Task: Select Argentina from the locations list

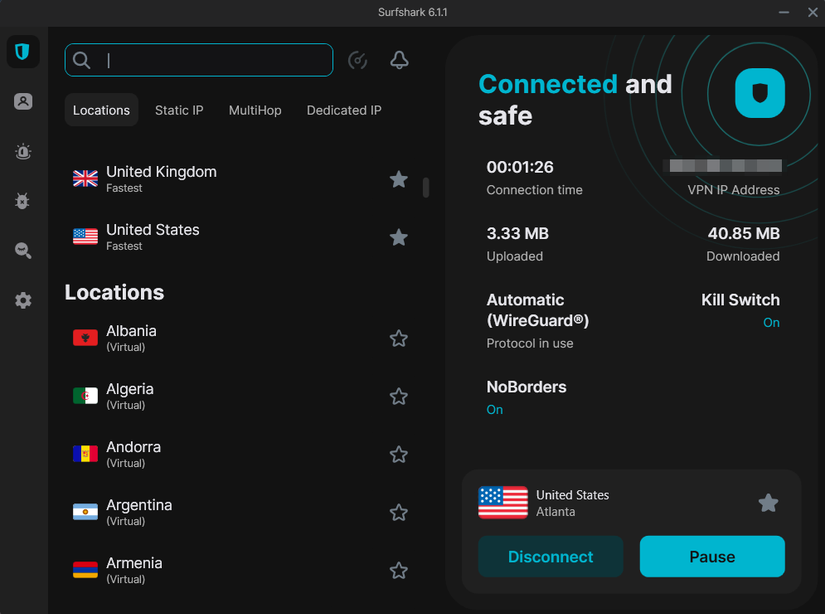Action: point(139,512)
